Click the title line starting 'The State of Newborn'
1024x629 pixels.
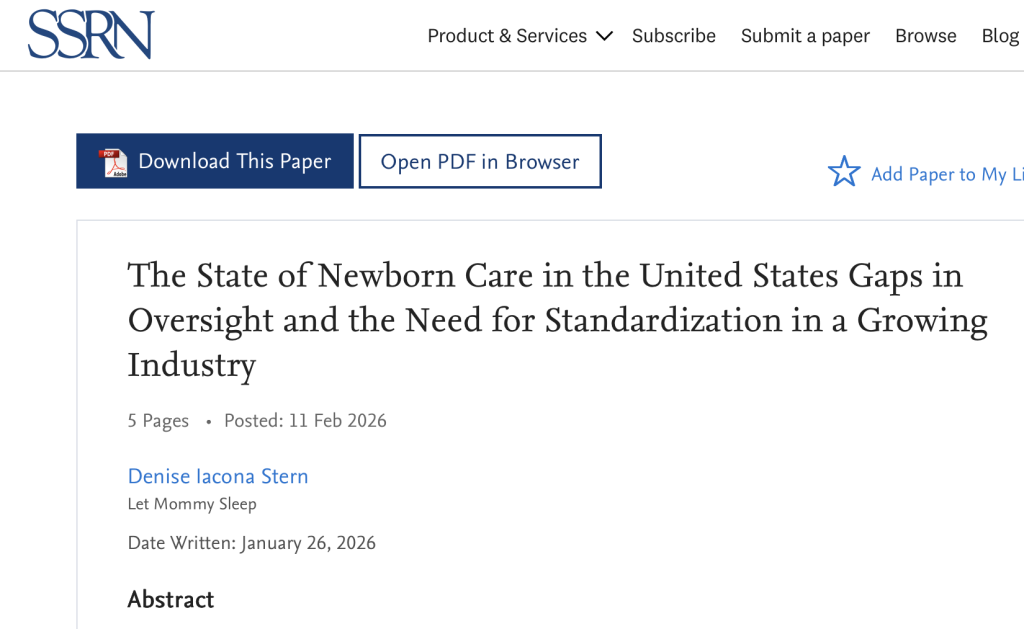(545, 275)
